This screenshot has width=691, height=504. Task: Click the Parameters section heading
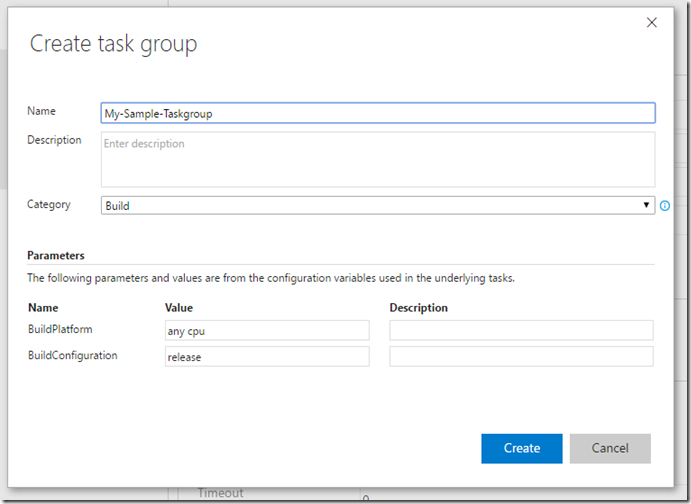coord(56,255)
